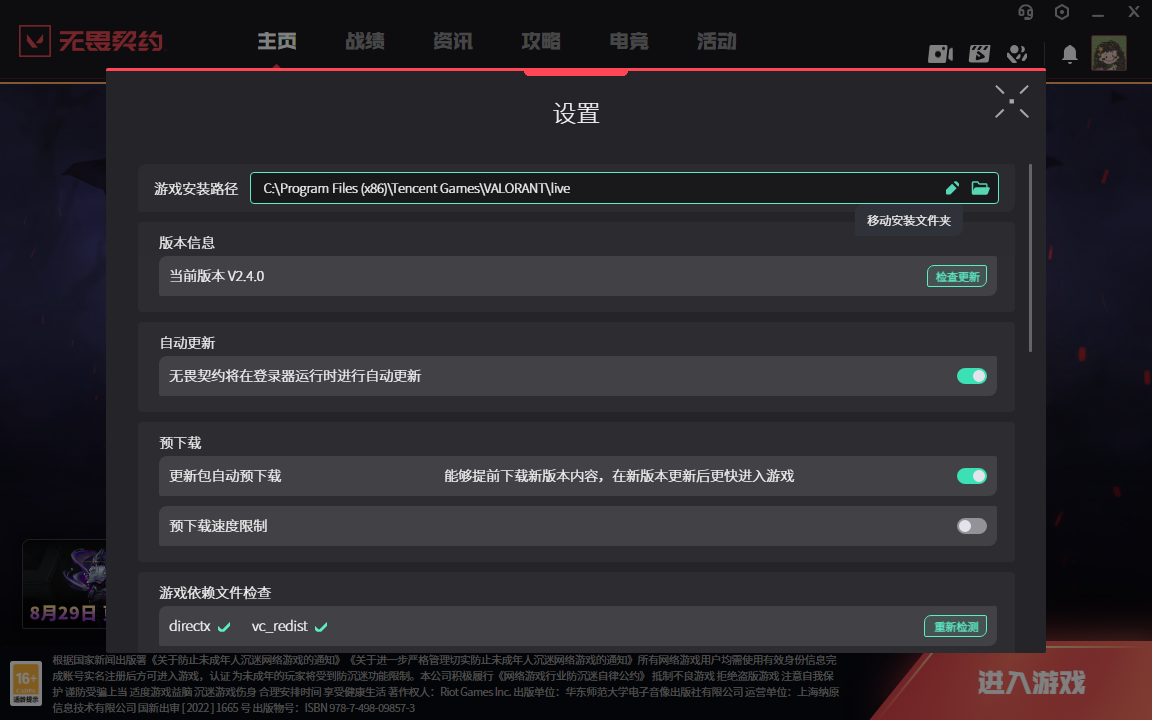Viewport: 1152px width, 720px height.
Task: Click the 16+ age rating badge
Action: pyautogui.click(x=26, y=683)
